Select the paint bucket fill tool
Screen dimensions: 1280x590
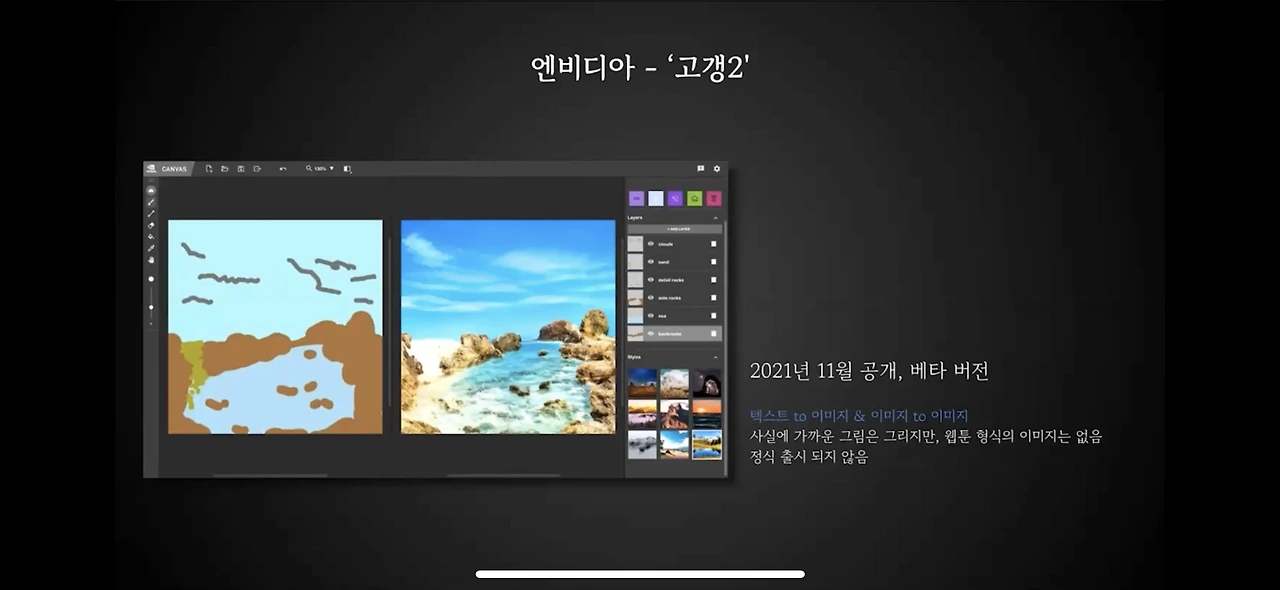[x=151, y=236]
